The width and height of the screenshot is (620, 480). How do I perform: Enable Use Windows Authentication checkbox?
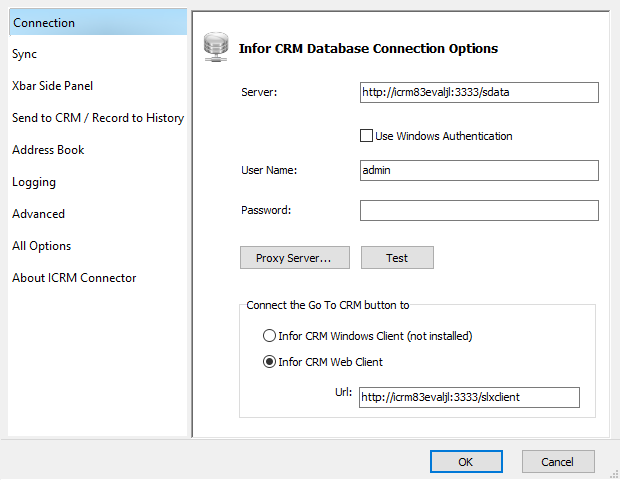point(366,136)
